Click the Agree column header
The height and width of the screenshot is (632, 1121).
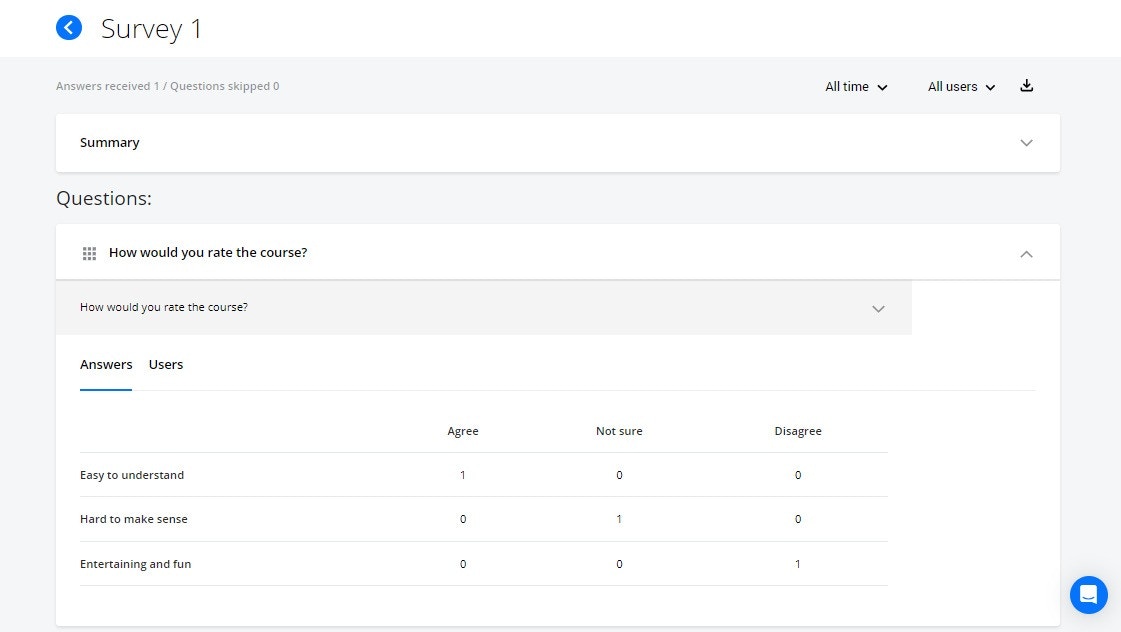[x=463, y=431]
